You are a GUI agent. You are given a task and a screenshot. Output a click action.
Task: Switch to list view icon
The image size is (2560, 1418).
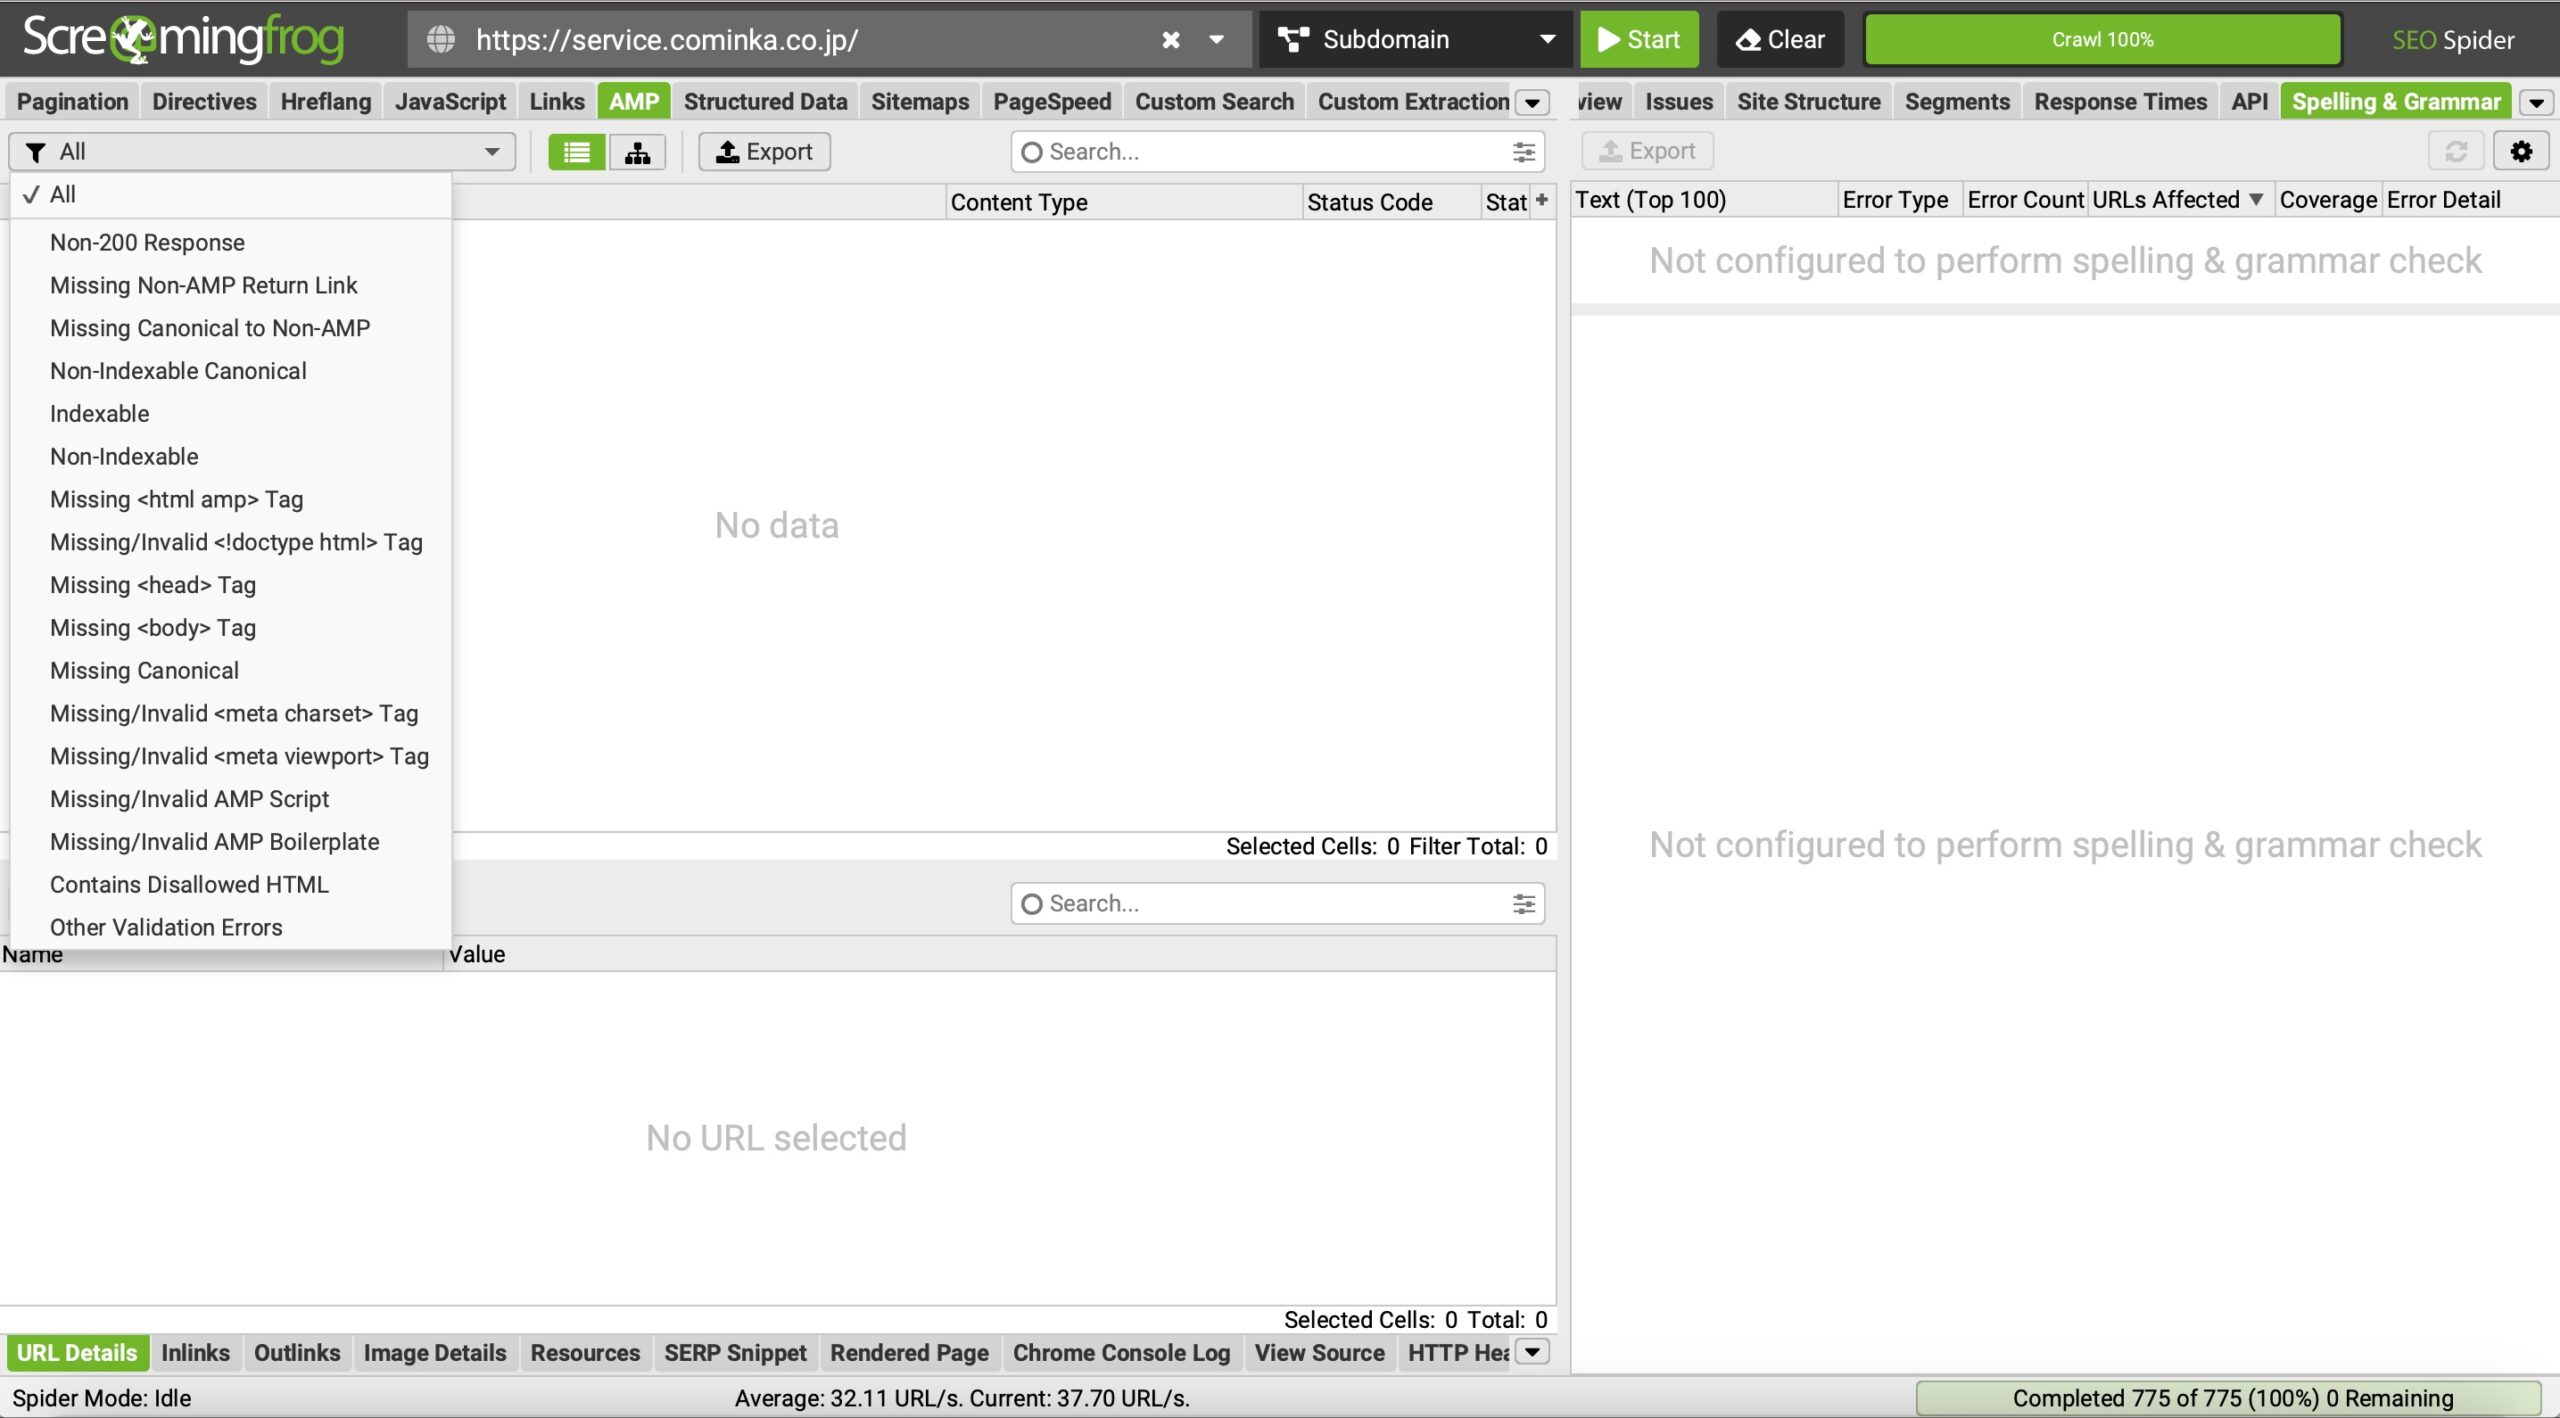tap(576, 152)
